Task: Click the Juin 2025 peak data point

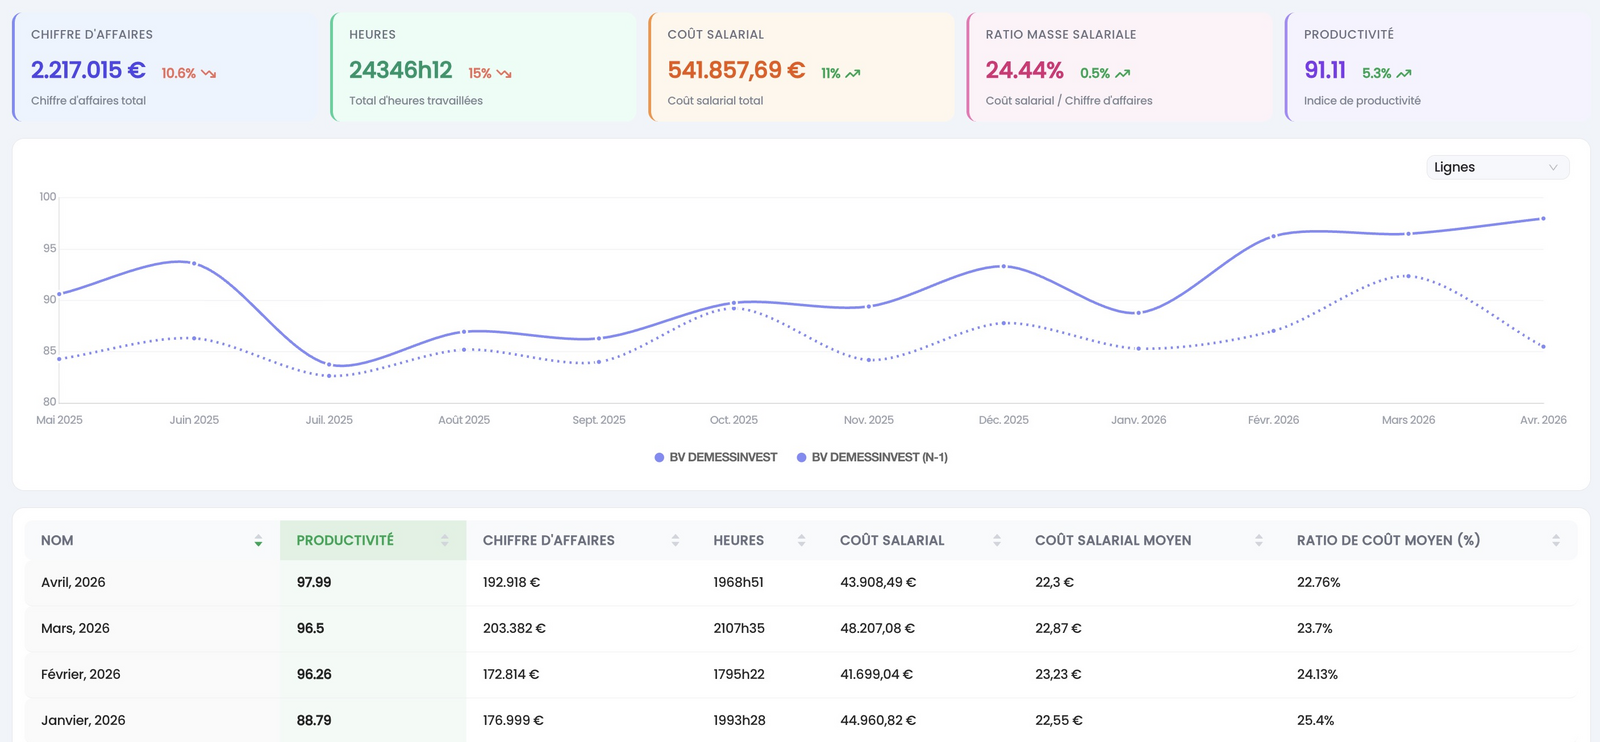Action: 194,263
